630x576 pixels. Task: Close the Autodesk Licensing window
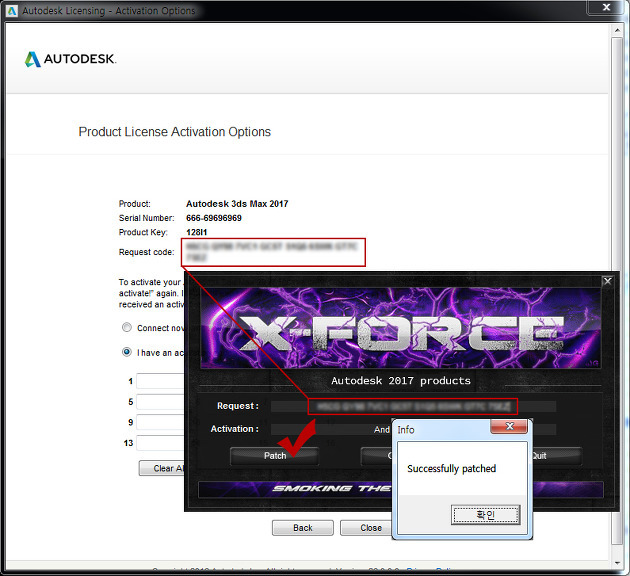(x=606, y=7)
